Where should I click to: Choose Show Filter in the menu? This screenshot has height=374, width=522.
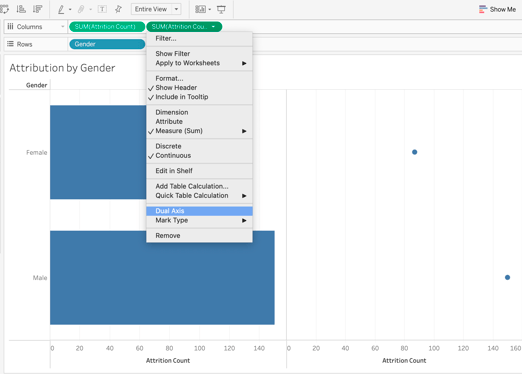(199, 54)
